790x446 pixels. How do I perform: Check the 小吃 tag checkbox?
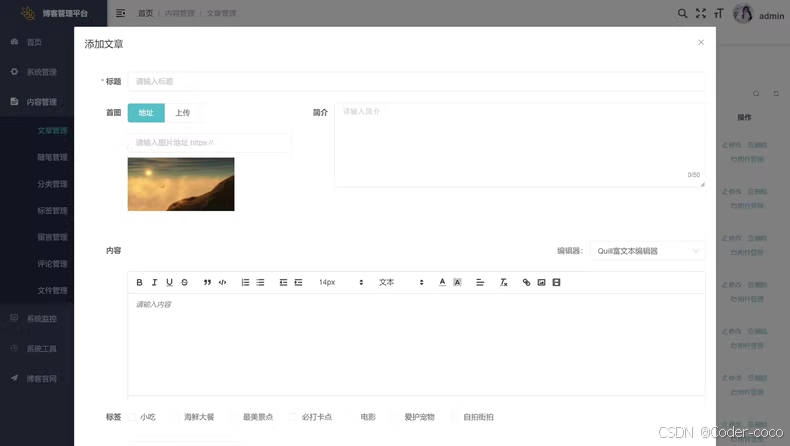point(132,417)
